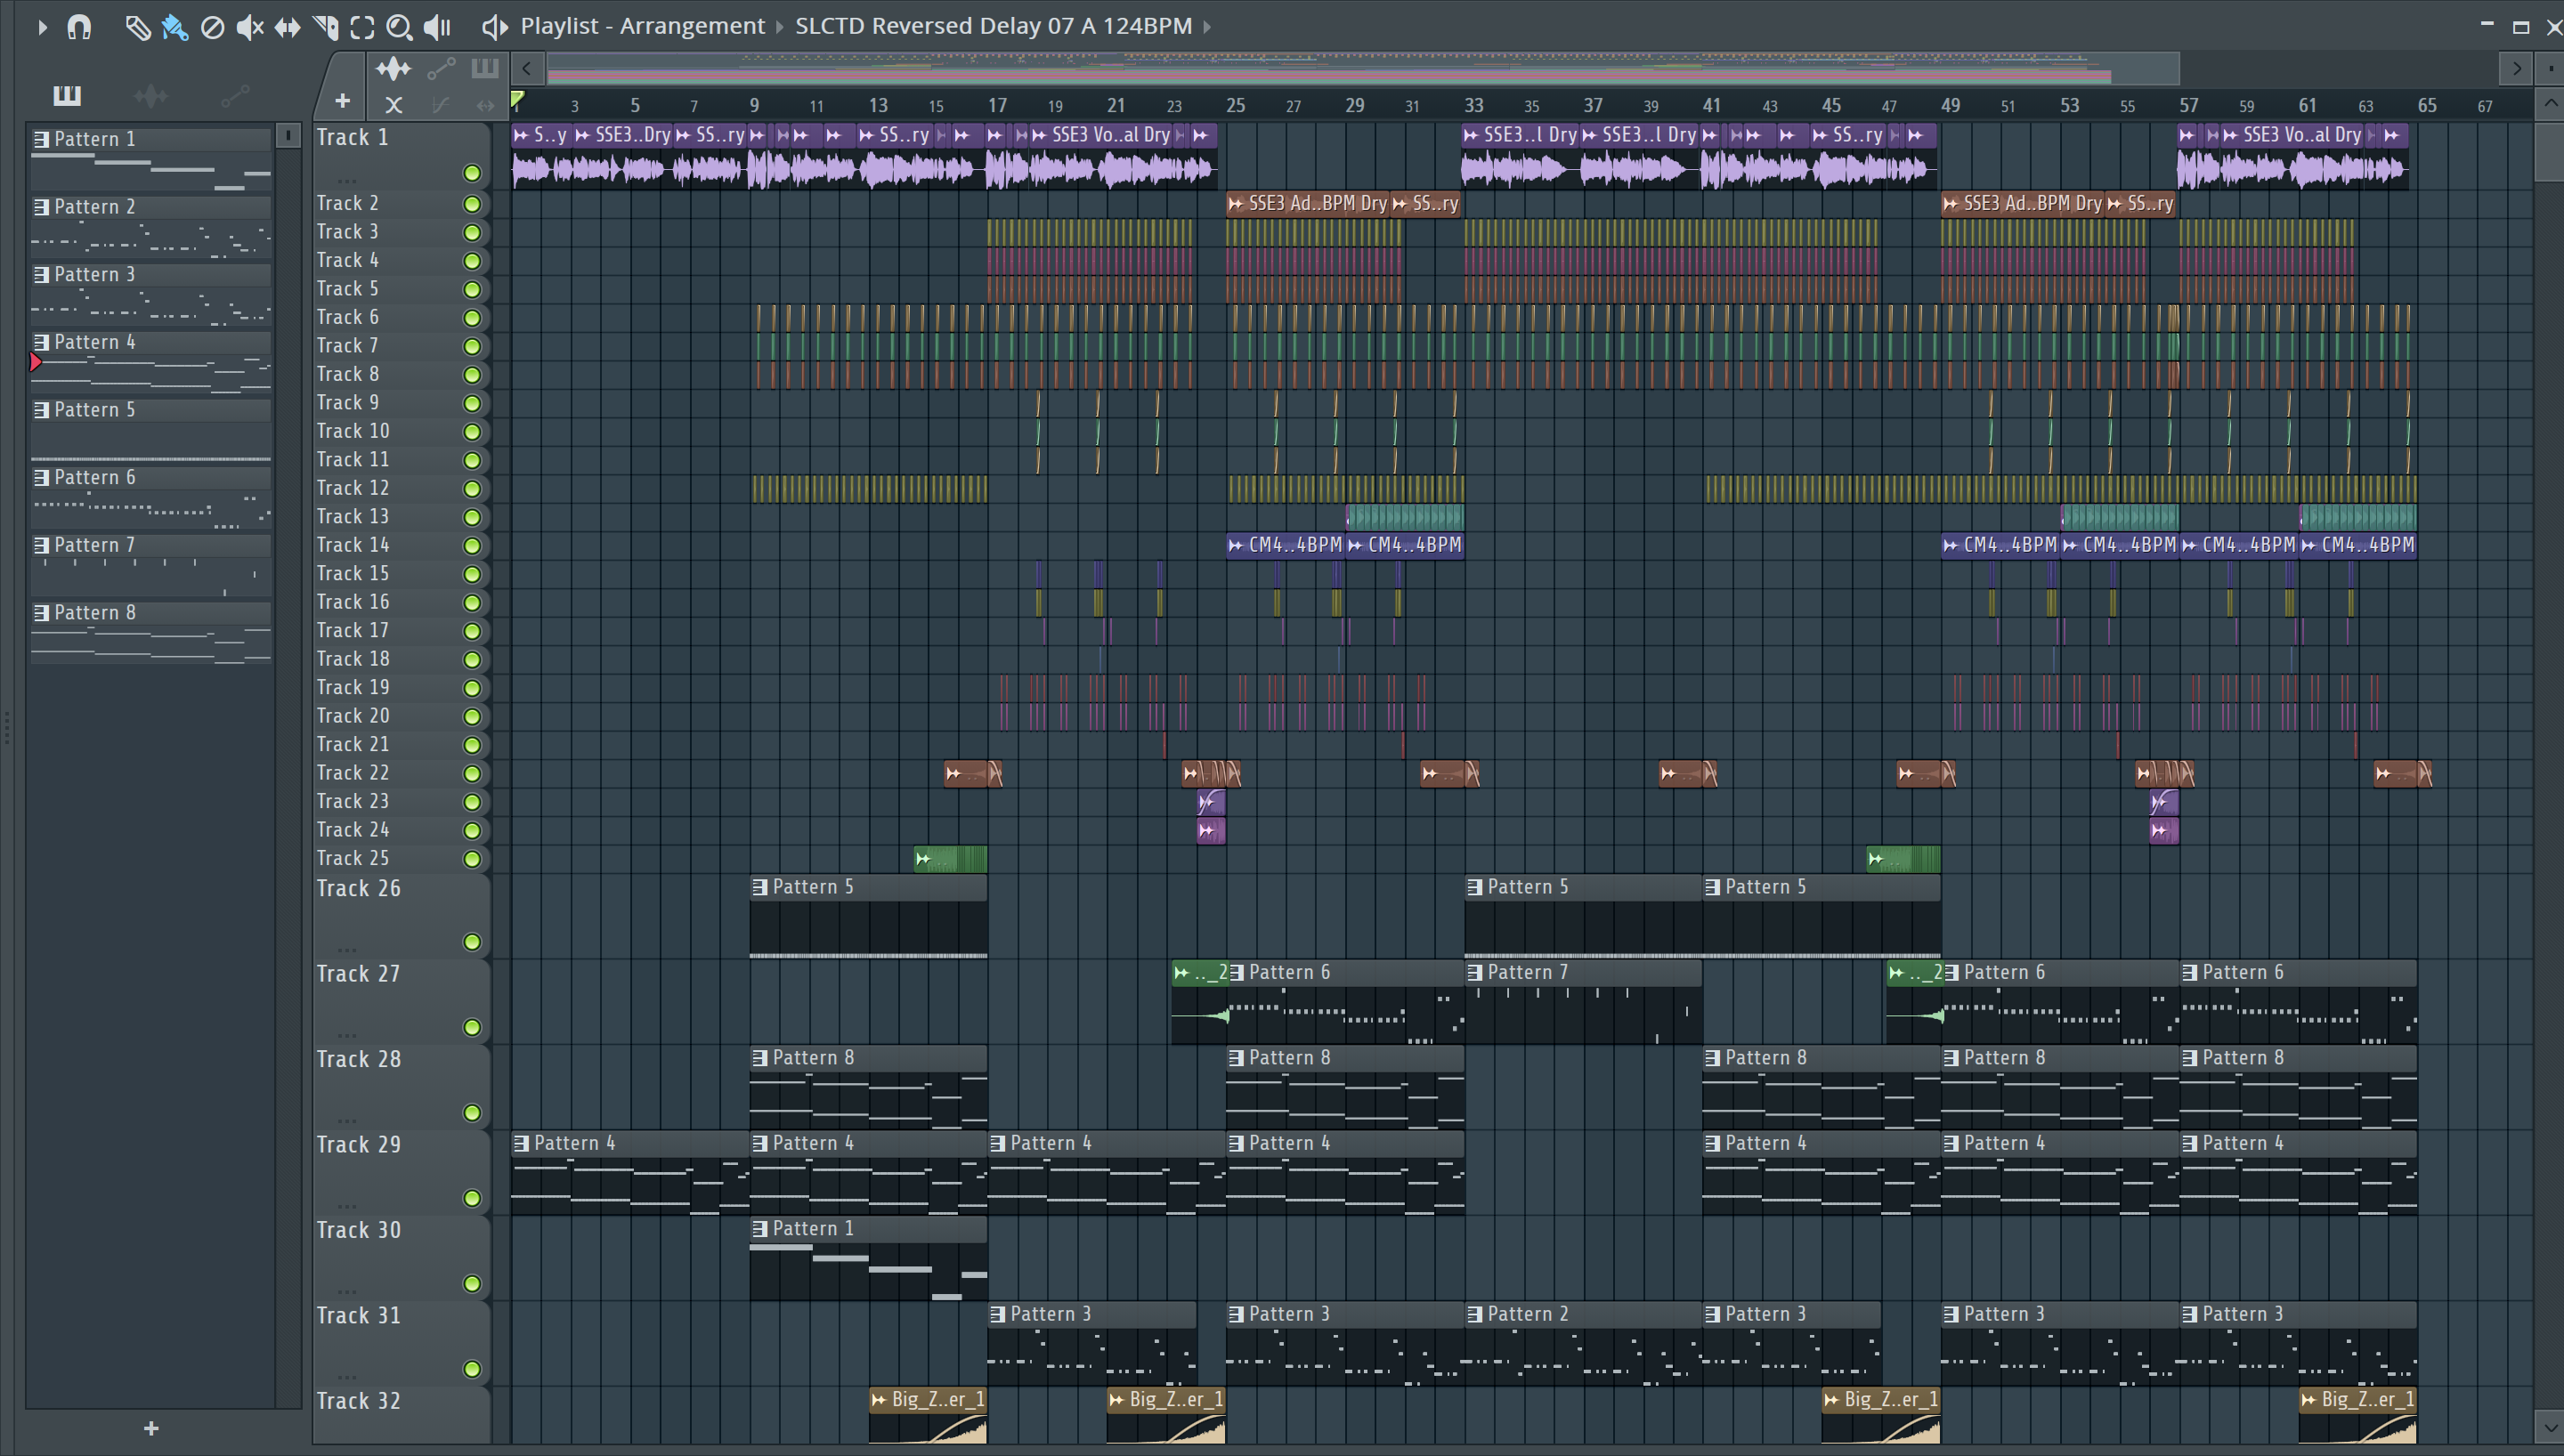Mute Track 22 with its green LED
This screenshot has width=2564, height=1456.
click(x=472, y=774)
